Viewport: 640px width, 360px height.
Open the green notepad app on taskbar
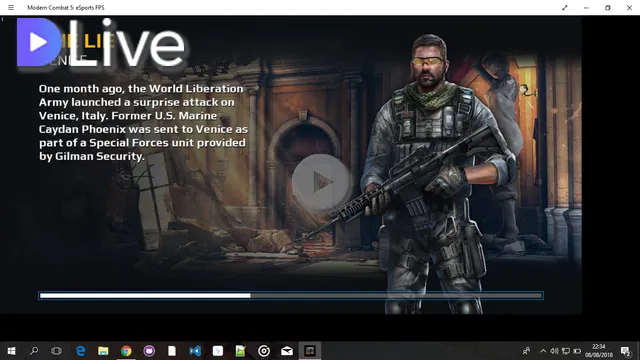coord(241,351)
